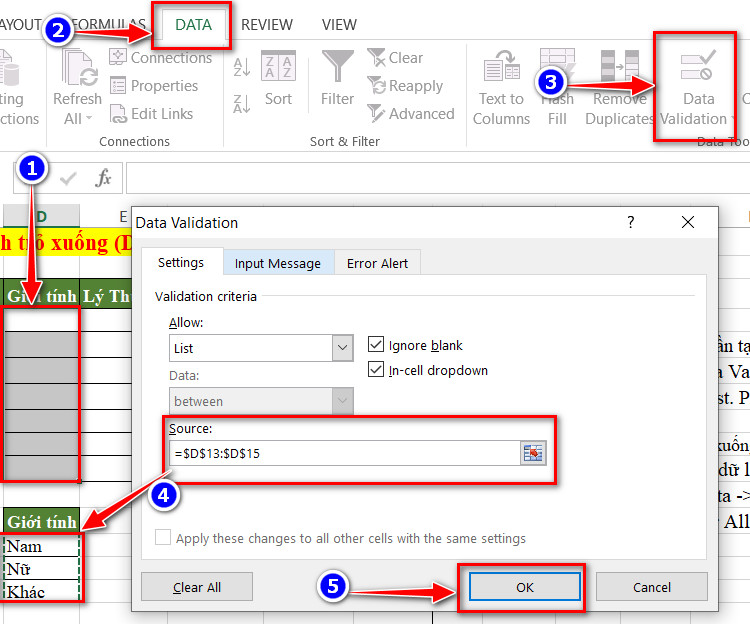Click the Cancel button

pos(651,587)
